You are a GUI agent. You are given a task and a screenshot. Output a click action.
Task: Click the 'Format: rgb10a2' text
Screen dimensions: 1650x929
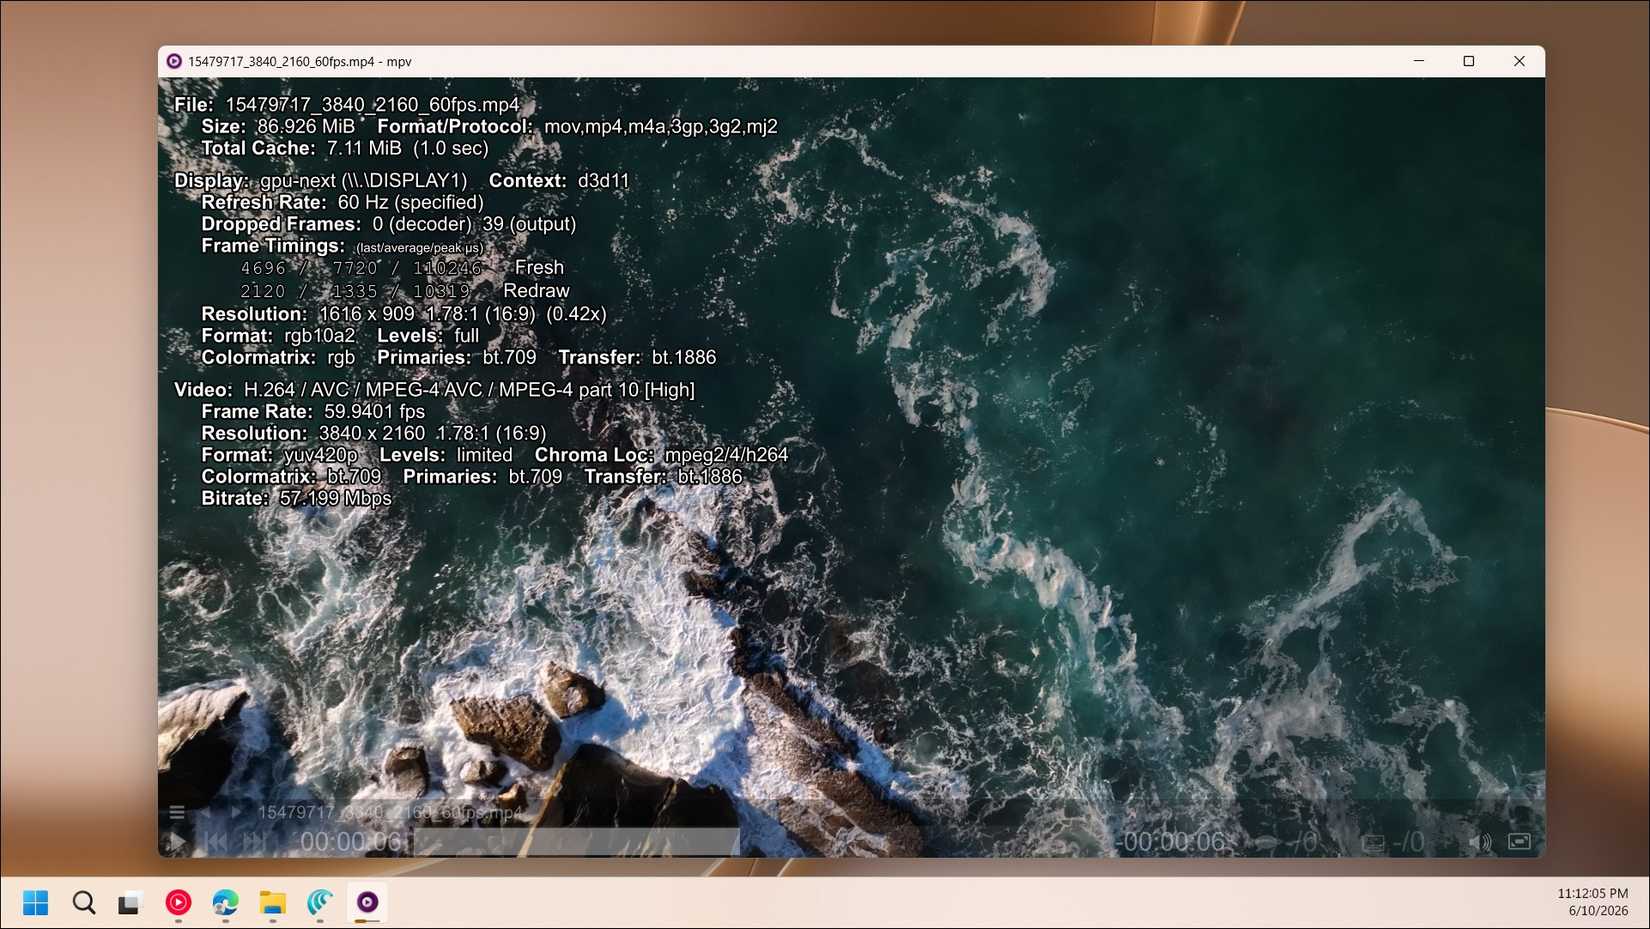[x=278, y=336]
